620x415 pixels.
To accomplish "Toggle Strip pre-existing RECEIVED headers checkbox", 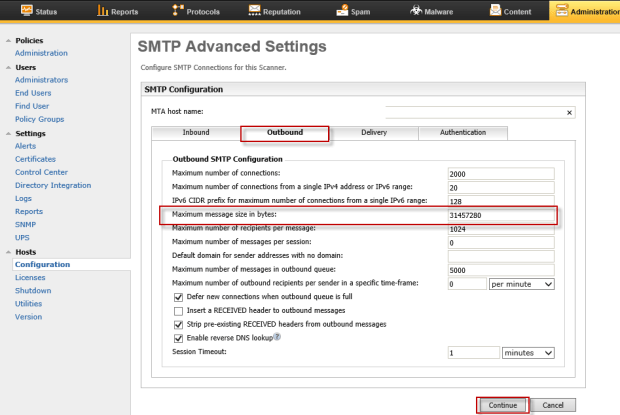I will pyautogui.click(x=179, y=325).
